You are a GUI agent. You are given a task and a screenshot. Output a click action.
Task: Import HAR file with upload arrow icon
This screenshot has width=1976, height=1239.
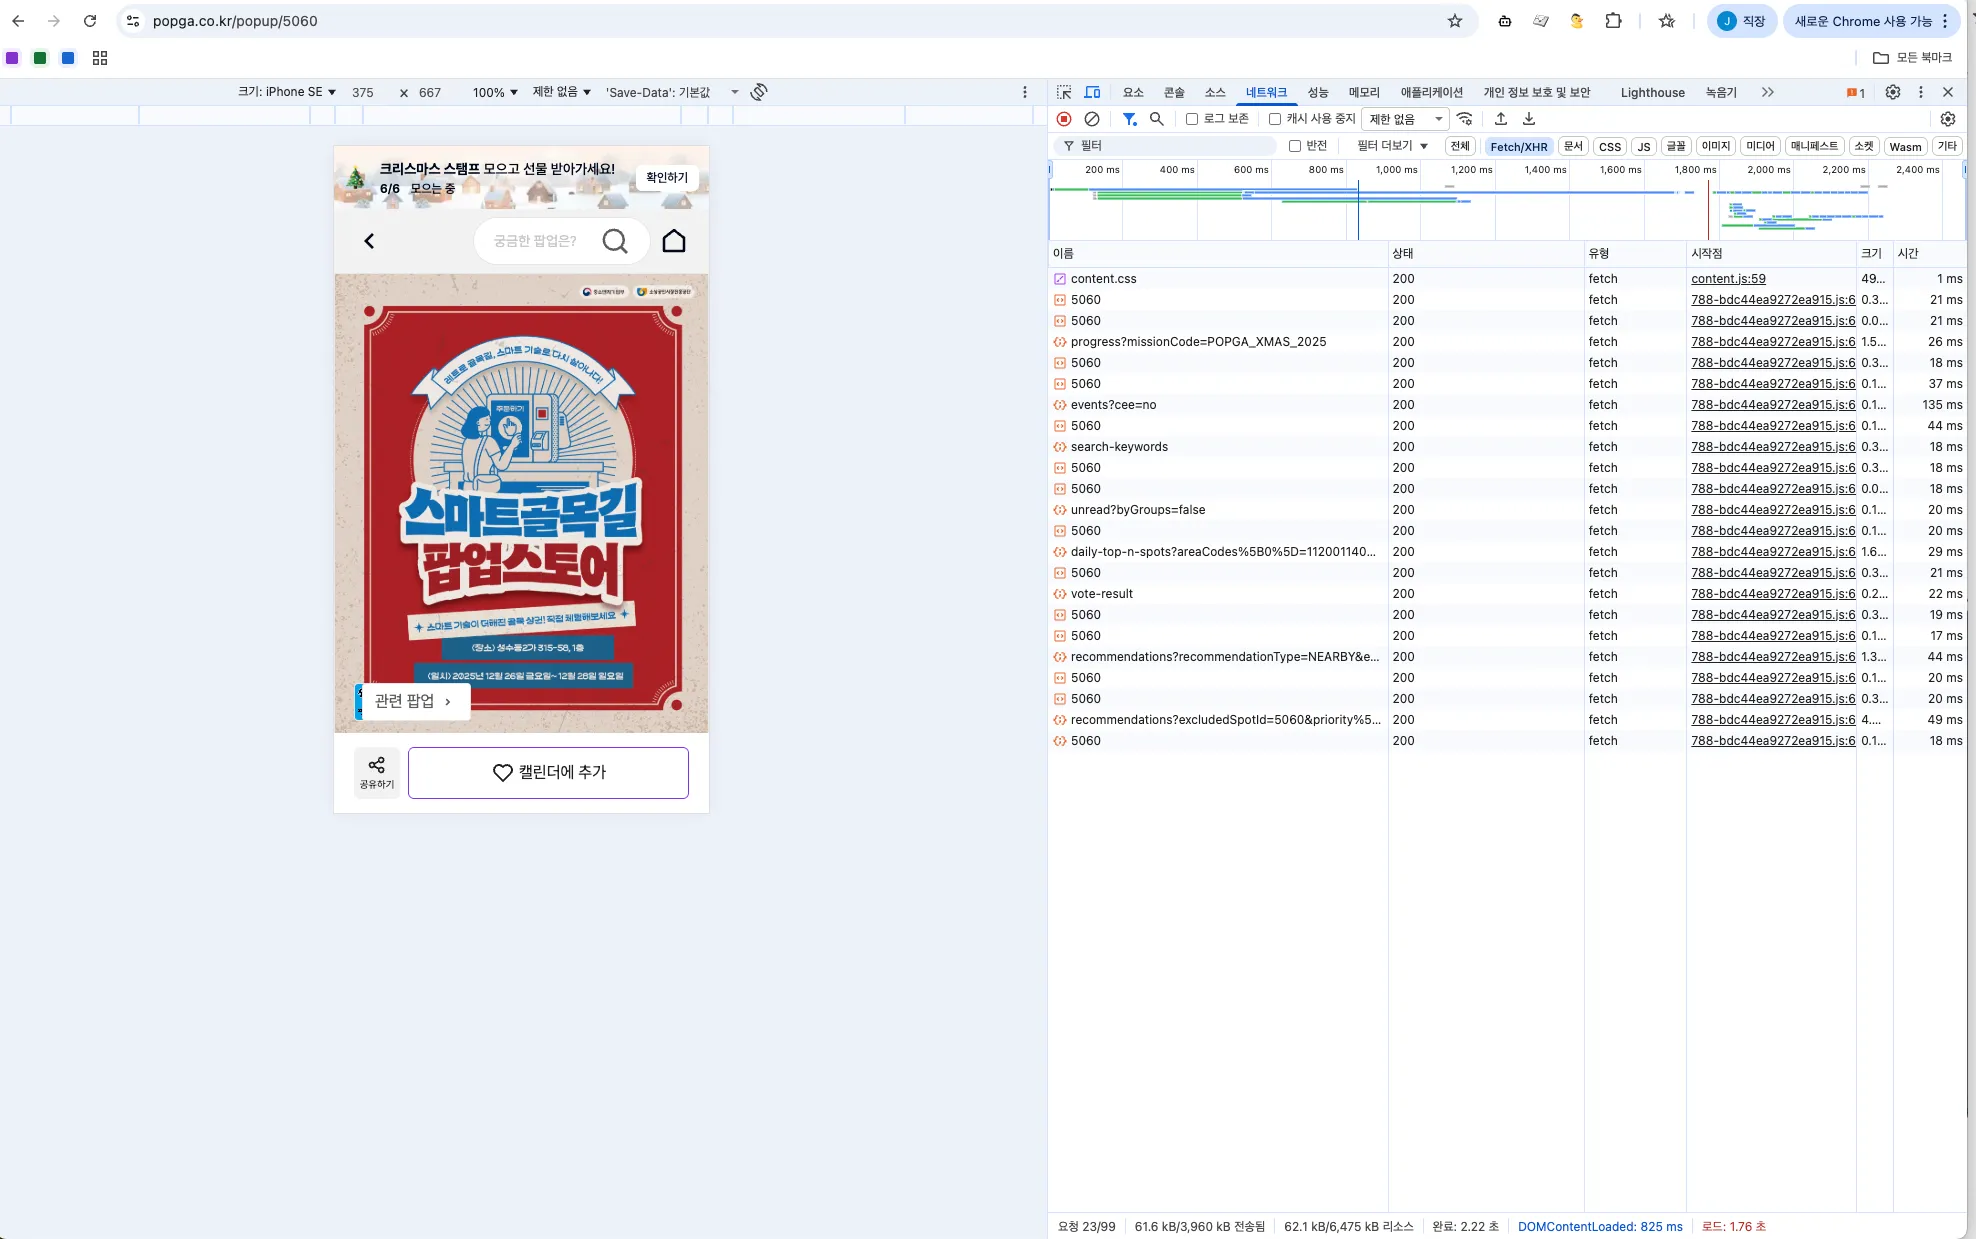click(x=1501, y=119)
